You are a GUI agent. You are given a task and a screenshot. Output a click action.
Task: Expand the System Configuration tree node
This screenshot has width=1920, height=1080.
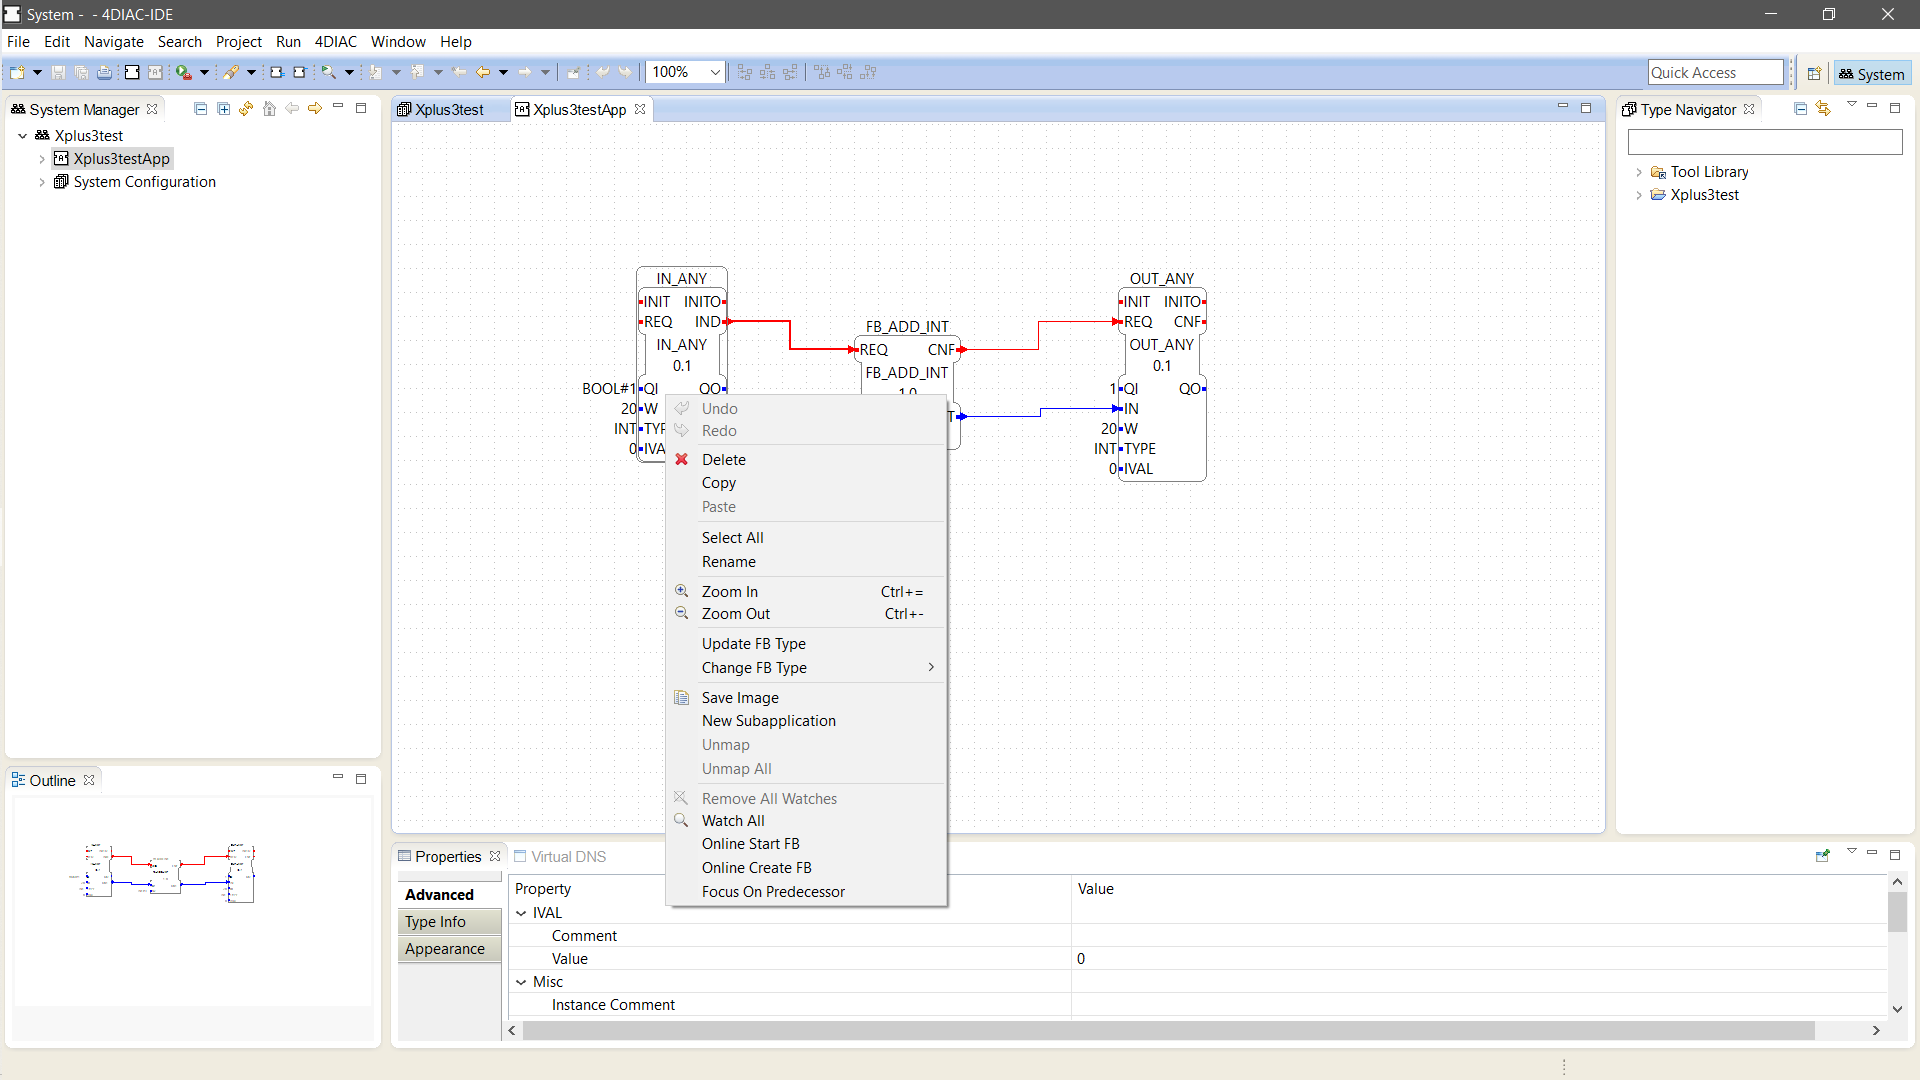[42, 182]
